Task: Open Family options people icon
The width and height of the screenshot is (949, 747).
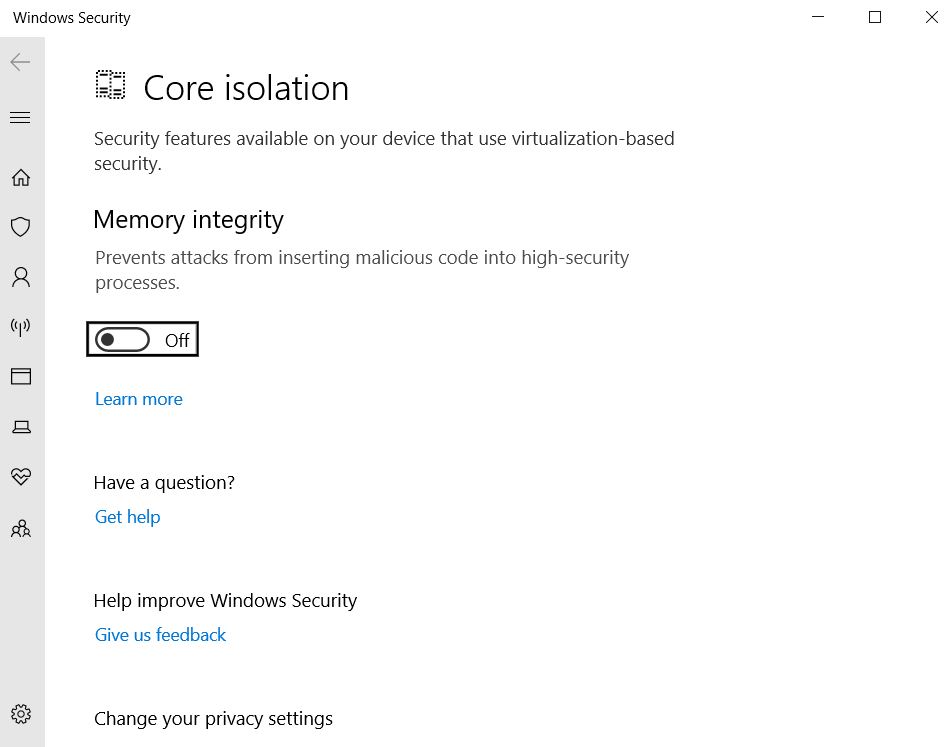Action: 21,528
